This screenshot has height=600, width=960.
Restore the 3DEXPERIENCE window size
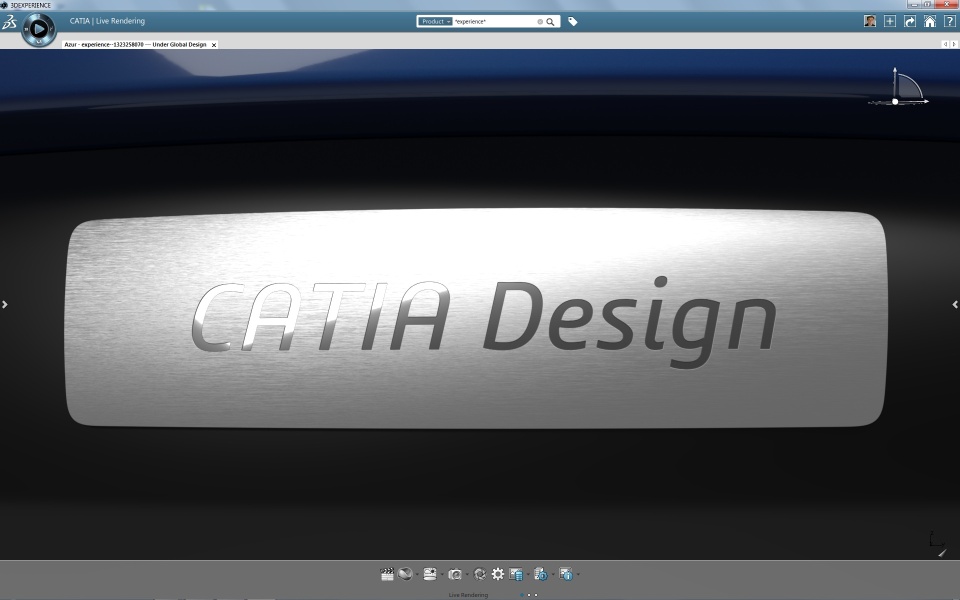click(x=928, y=4)
